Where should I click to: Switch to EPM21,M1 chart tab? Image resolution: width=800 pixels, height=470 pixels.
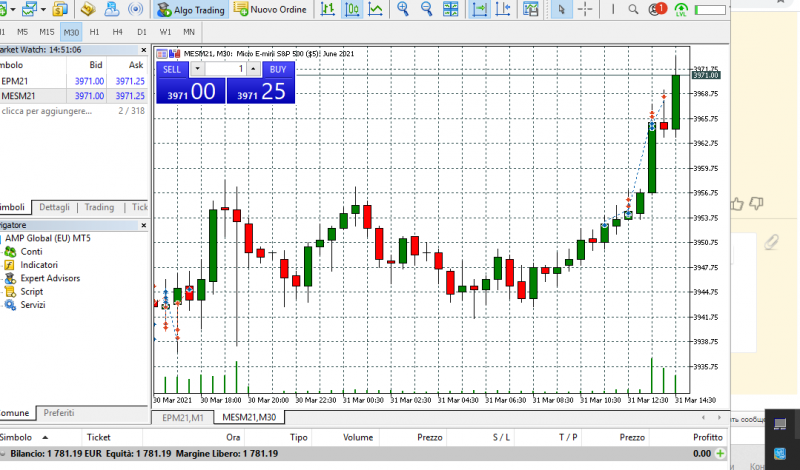183,417
